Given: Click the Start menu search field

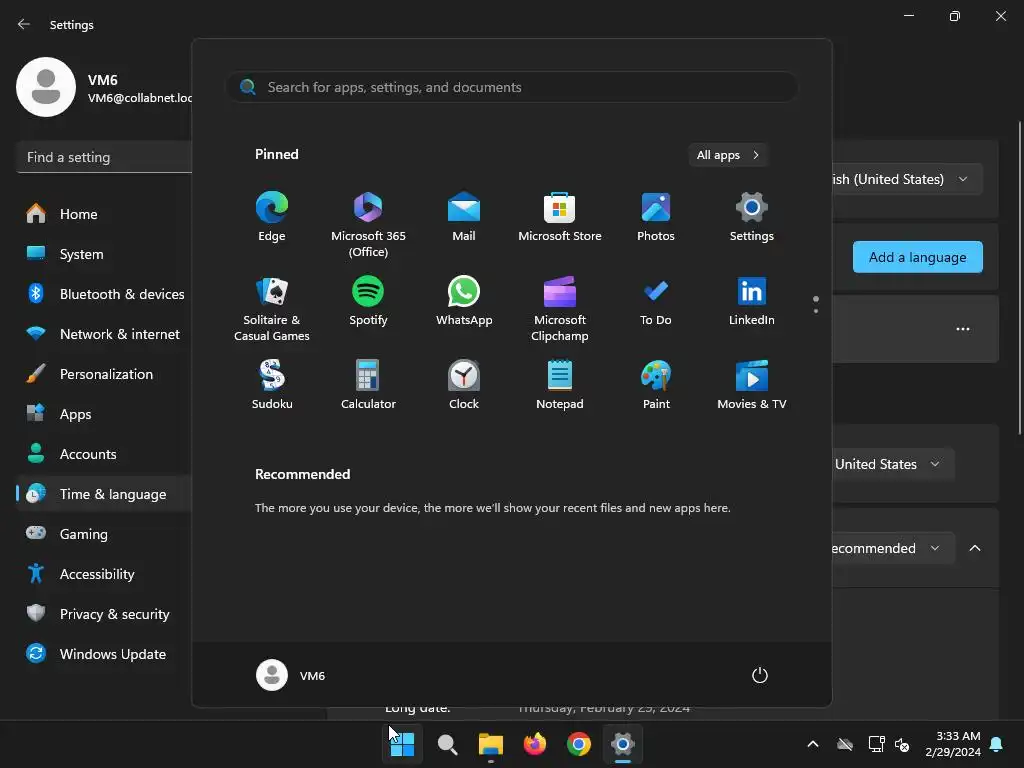Looking at the screenshot, I should click(512, 87).
